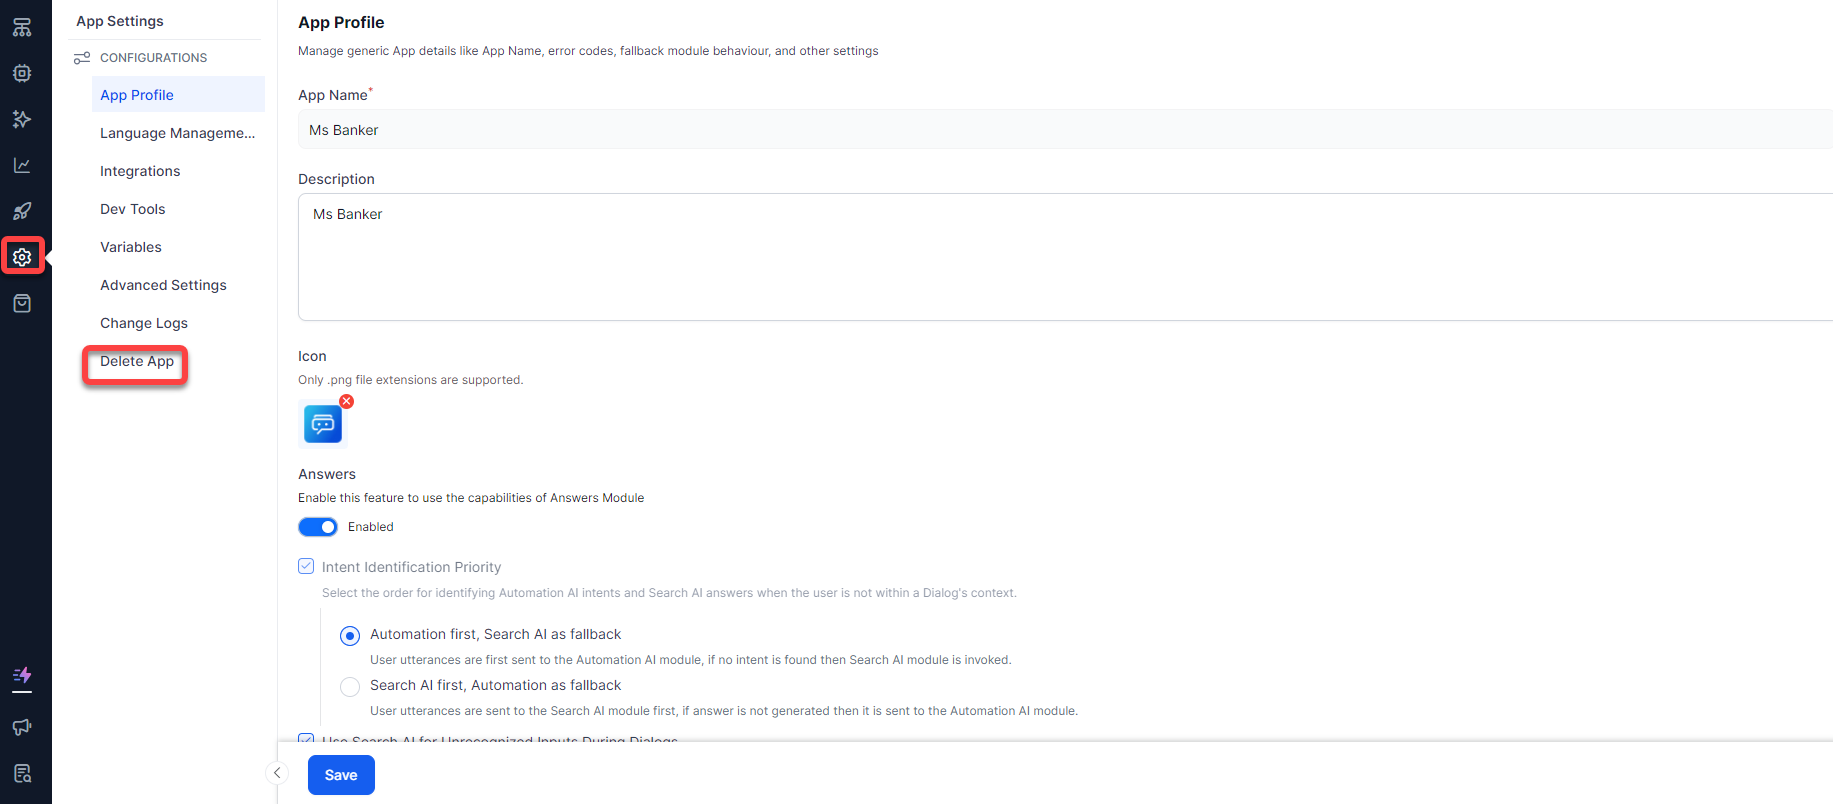Go to Advanced Settings section
1833x804 pixels.
[163, 285]
